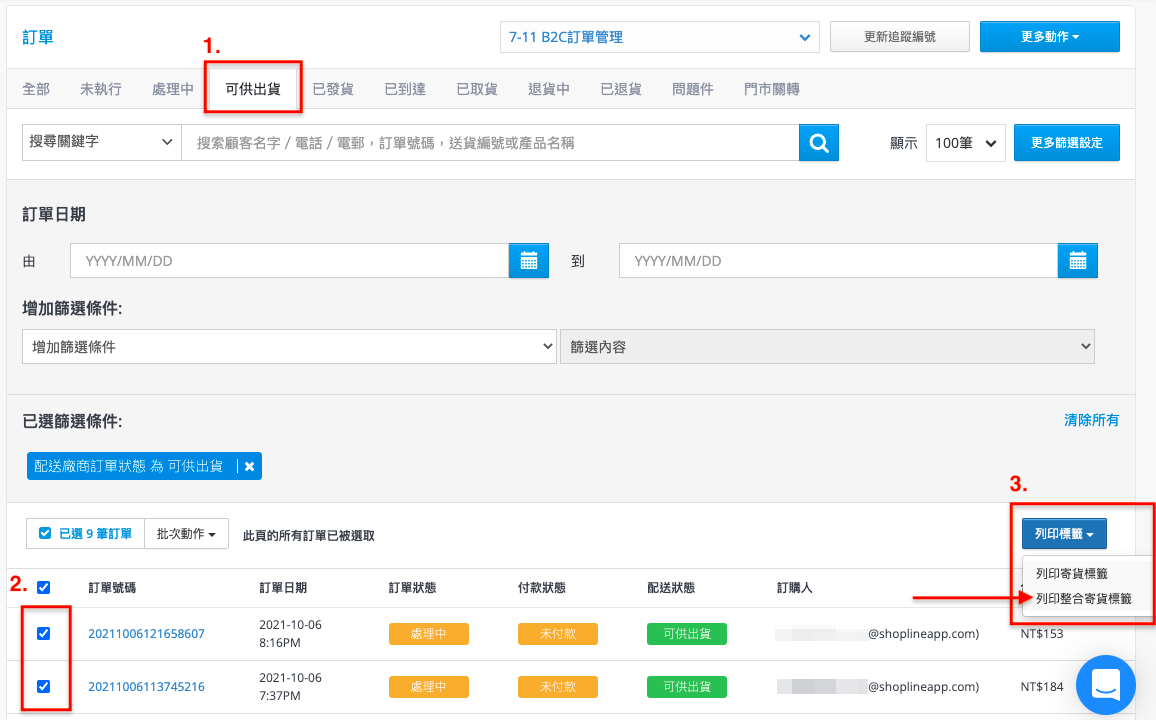Click the 付款狀態 column header

coord(541,587)
